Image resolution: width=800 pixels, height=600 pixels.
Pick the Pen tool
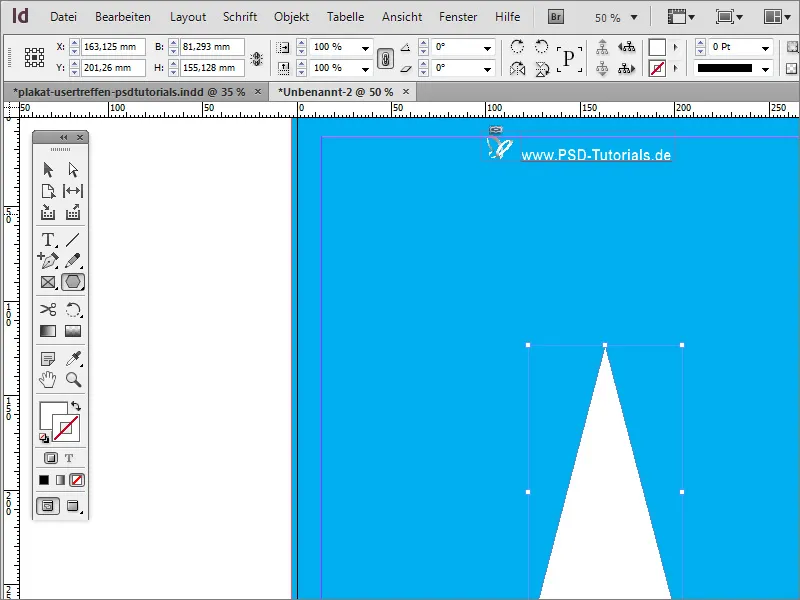coord(48,261)
